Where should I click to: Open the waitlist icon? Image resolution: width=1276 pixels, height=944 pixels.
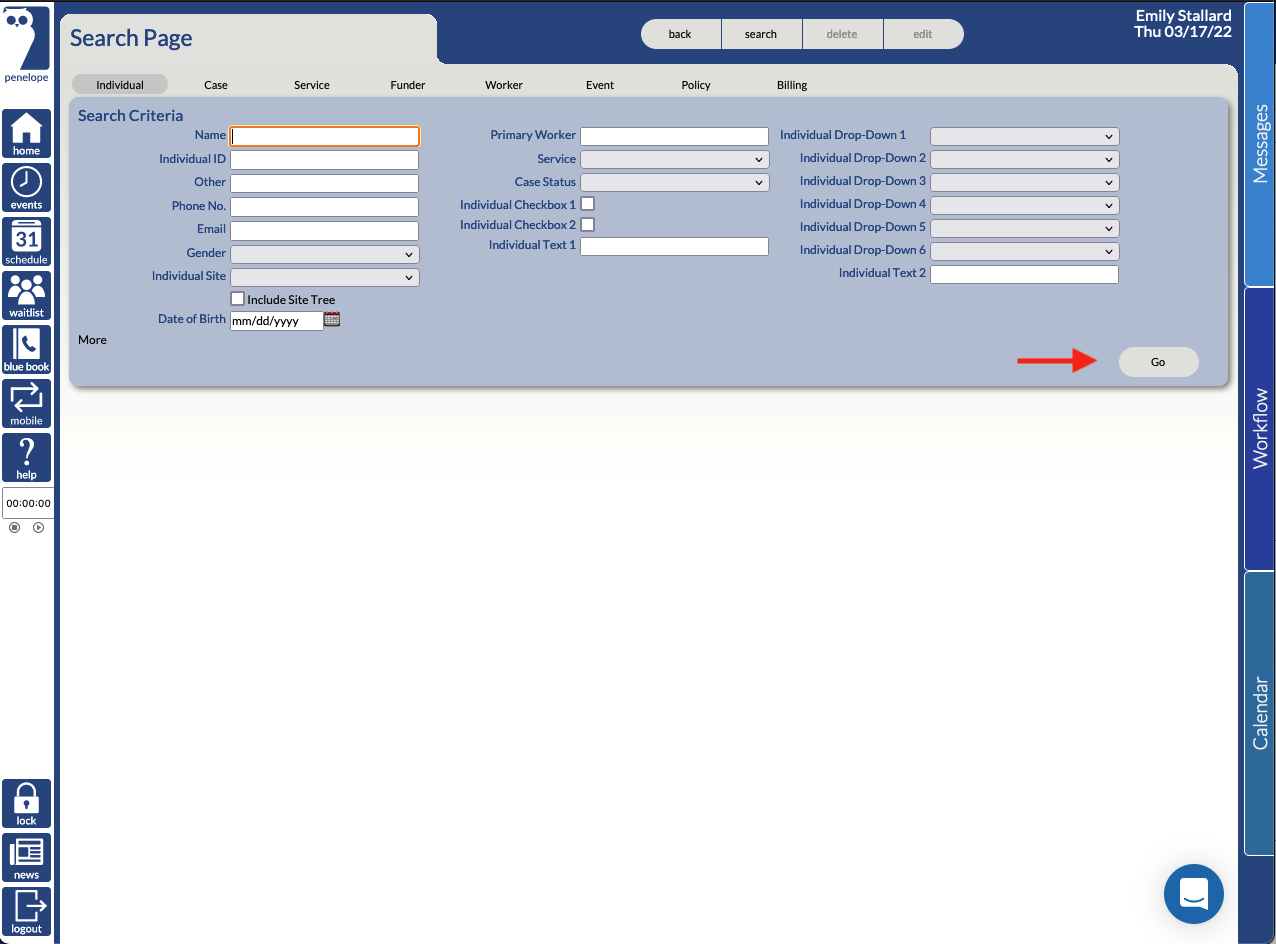pyautogui.click(x=26, y=296)
